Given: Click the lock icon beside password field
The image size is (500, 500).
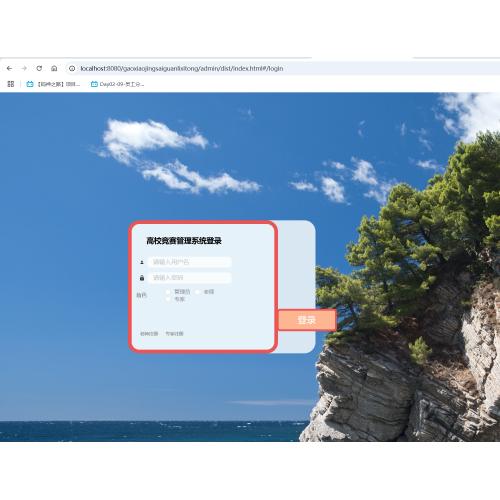Looking at the screenshot, I should click(142, 278).
